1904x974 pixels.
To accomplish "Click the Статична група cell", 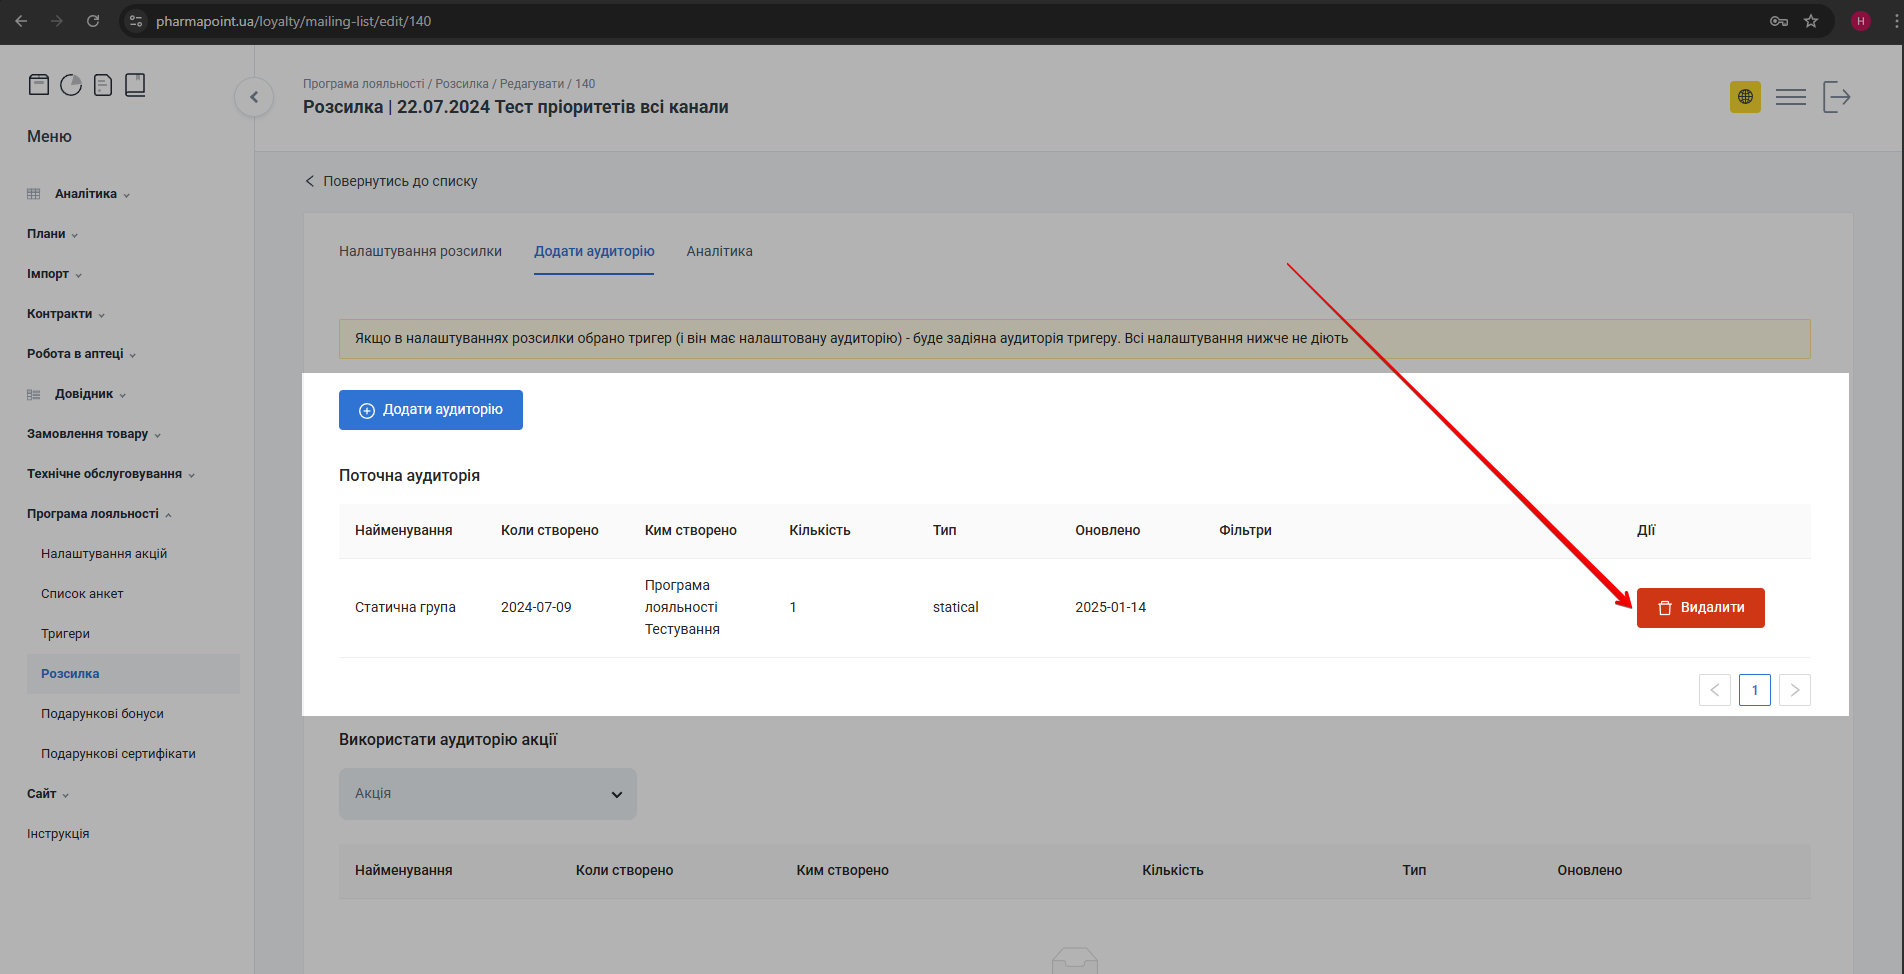I will coord(405,608).
